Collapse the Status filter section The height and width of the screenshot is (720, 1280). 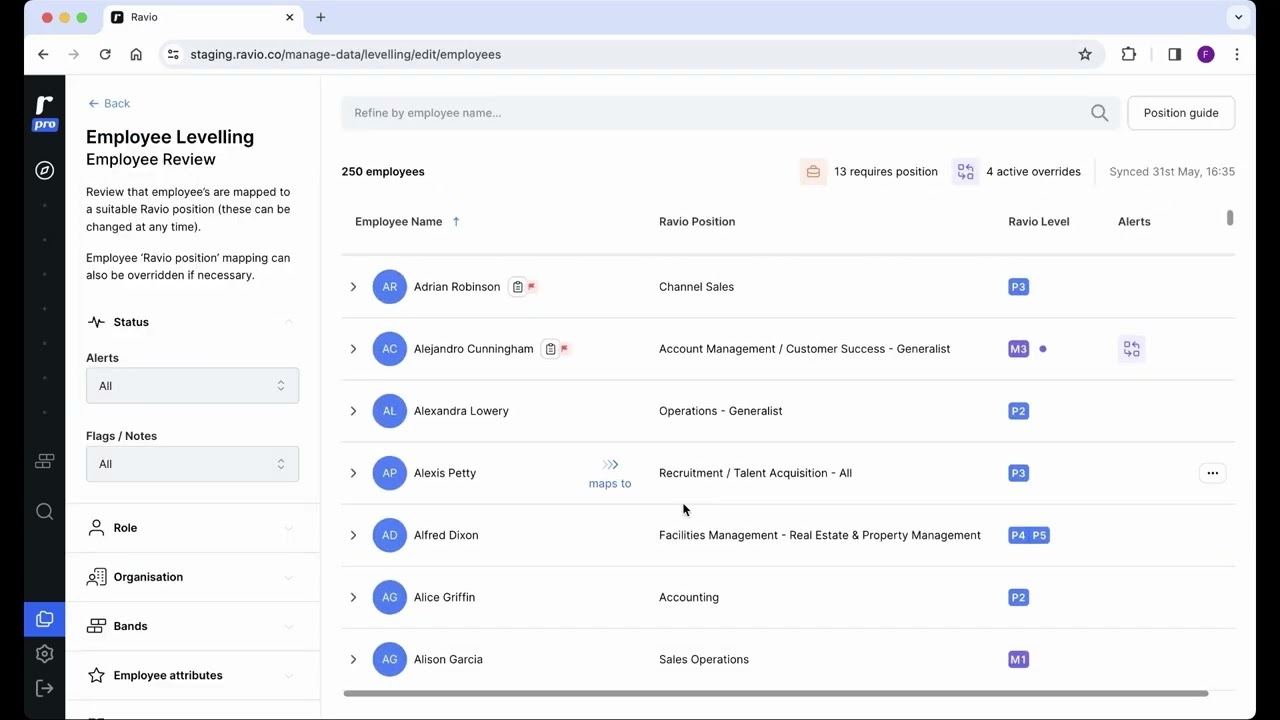289,322
